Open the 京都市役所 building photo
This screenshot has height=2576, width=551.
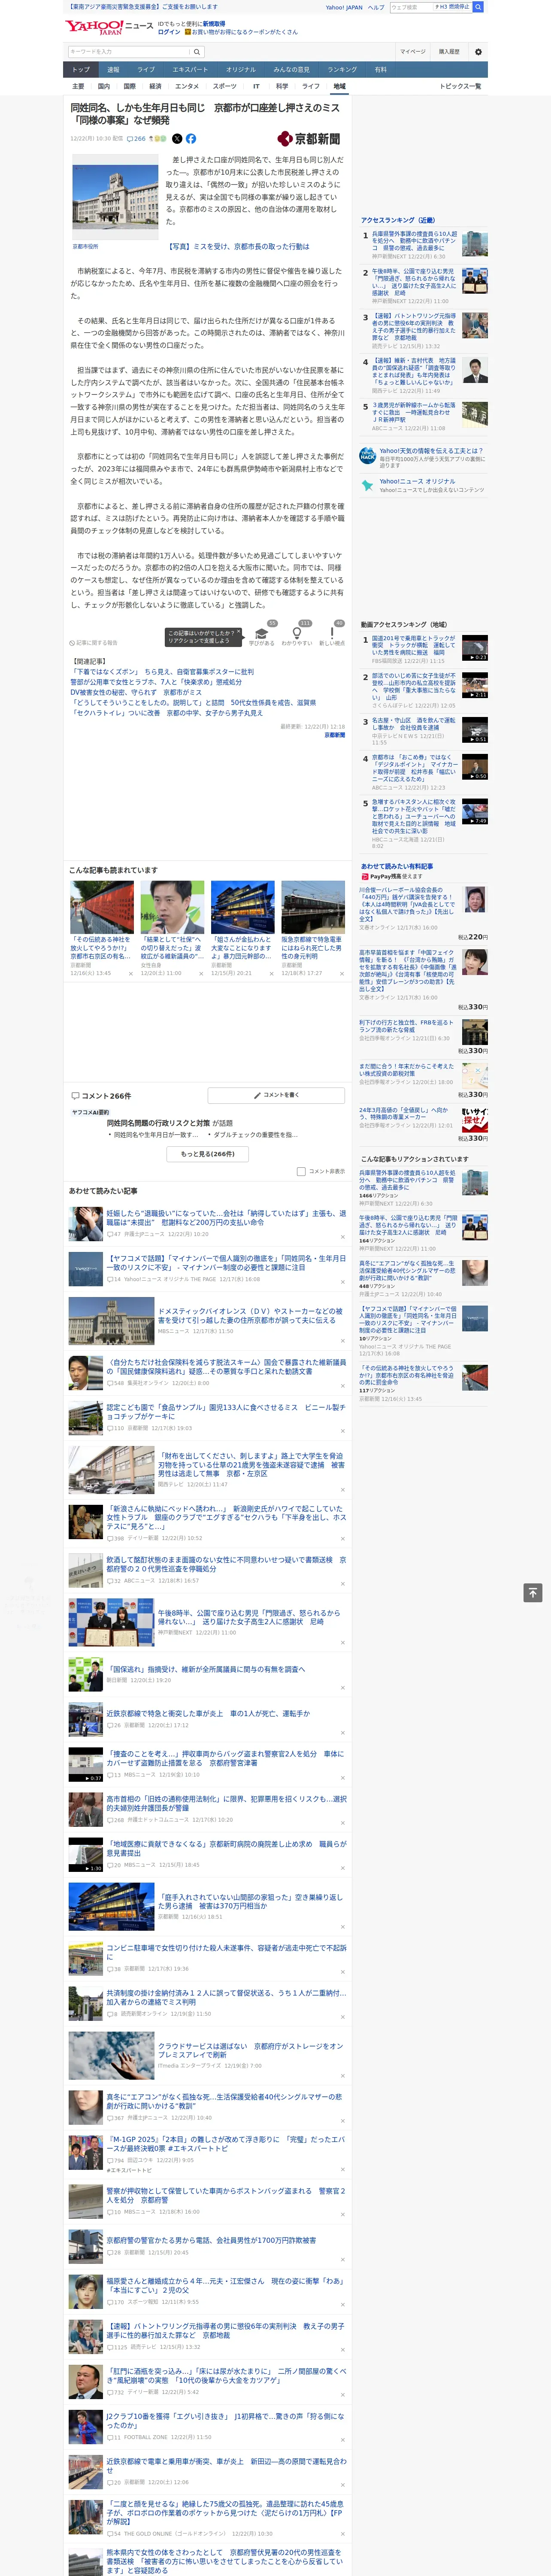click(x=114, y=198)
